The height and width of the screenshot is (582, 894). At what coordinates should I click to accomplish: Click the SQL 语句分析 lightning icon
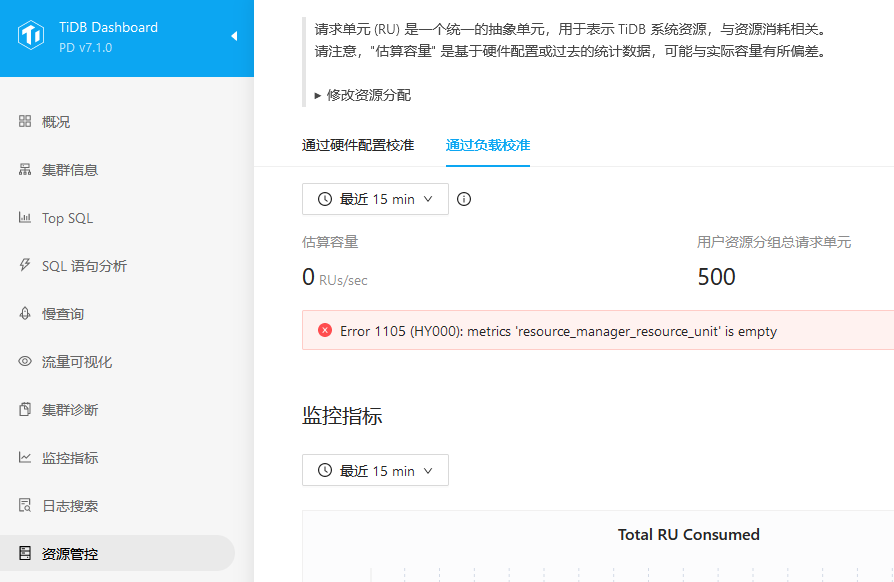[25, 266]
